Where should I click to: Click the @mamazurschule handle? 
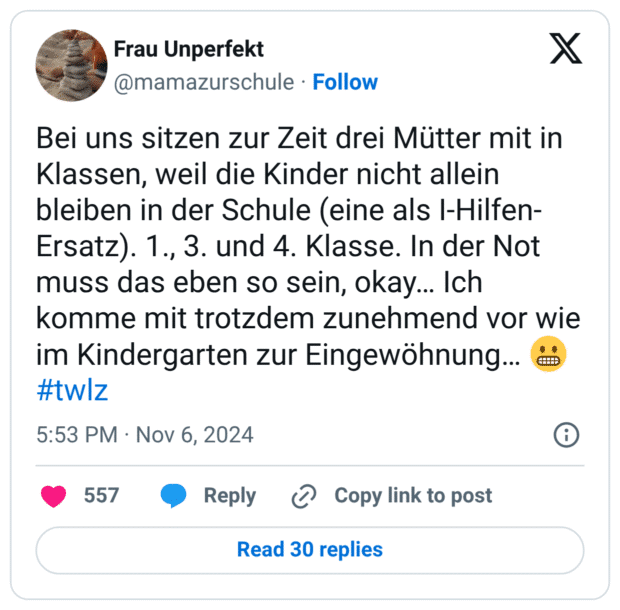(x=204, y=82)
